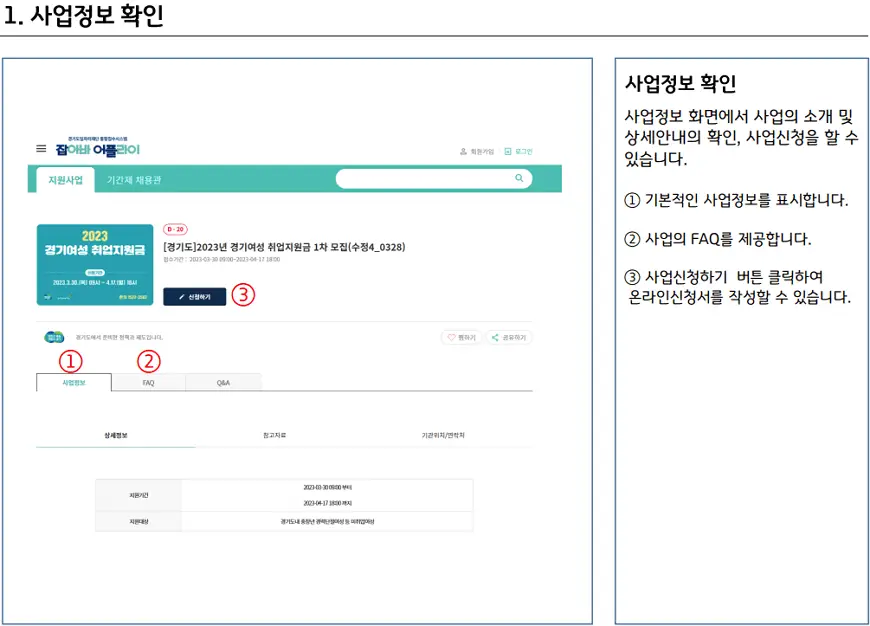Click the 회원가입 person icon link
This screenshot has height=626, width=870.
tap(477, 151)
